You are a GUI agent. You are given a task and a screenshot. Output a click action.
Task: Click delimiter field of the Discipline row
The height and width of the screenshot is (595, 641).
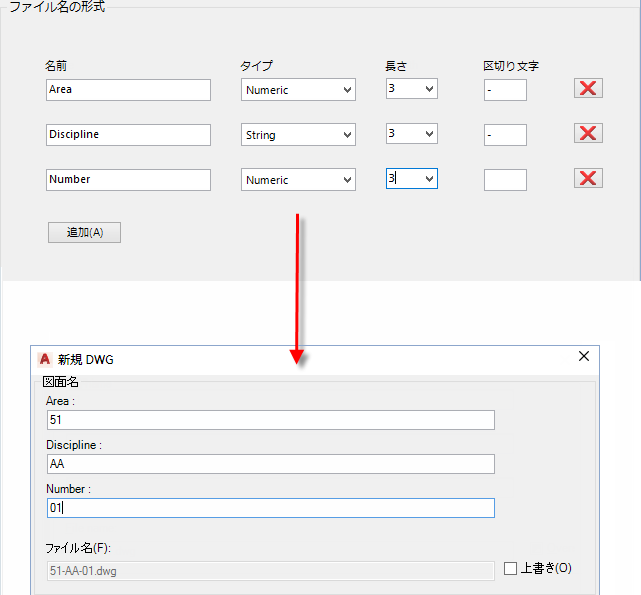[x=505, y=135]
